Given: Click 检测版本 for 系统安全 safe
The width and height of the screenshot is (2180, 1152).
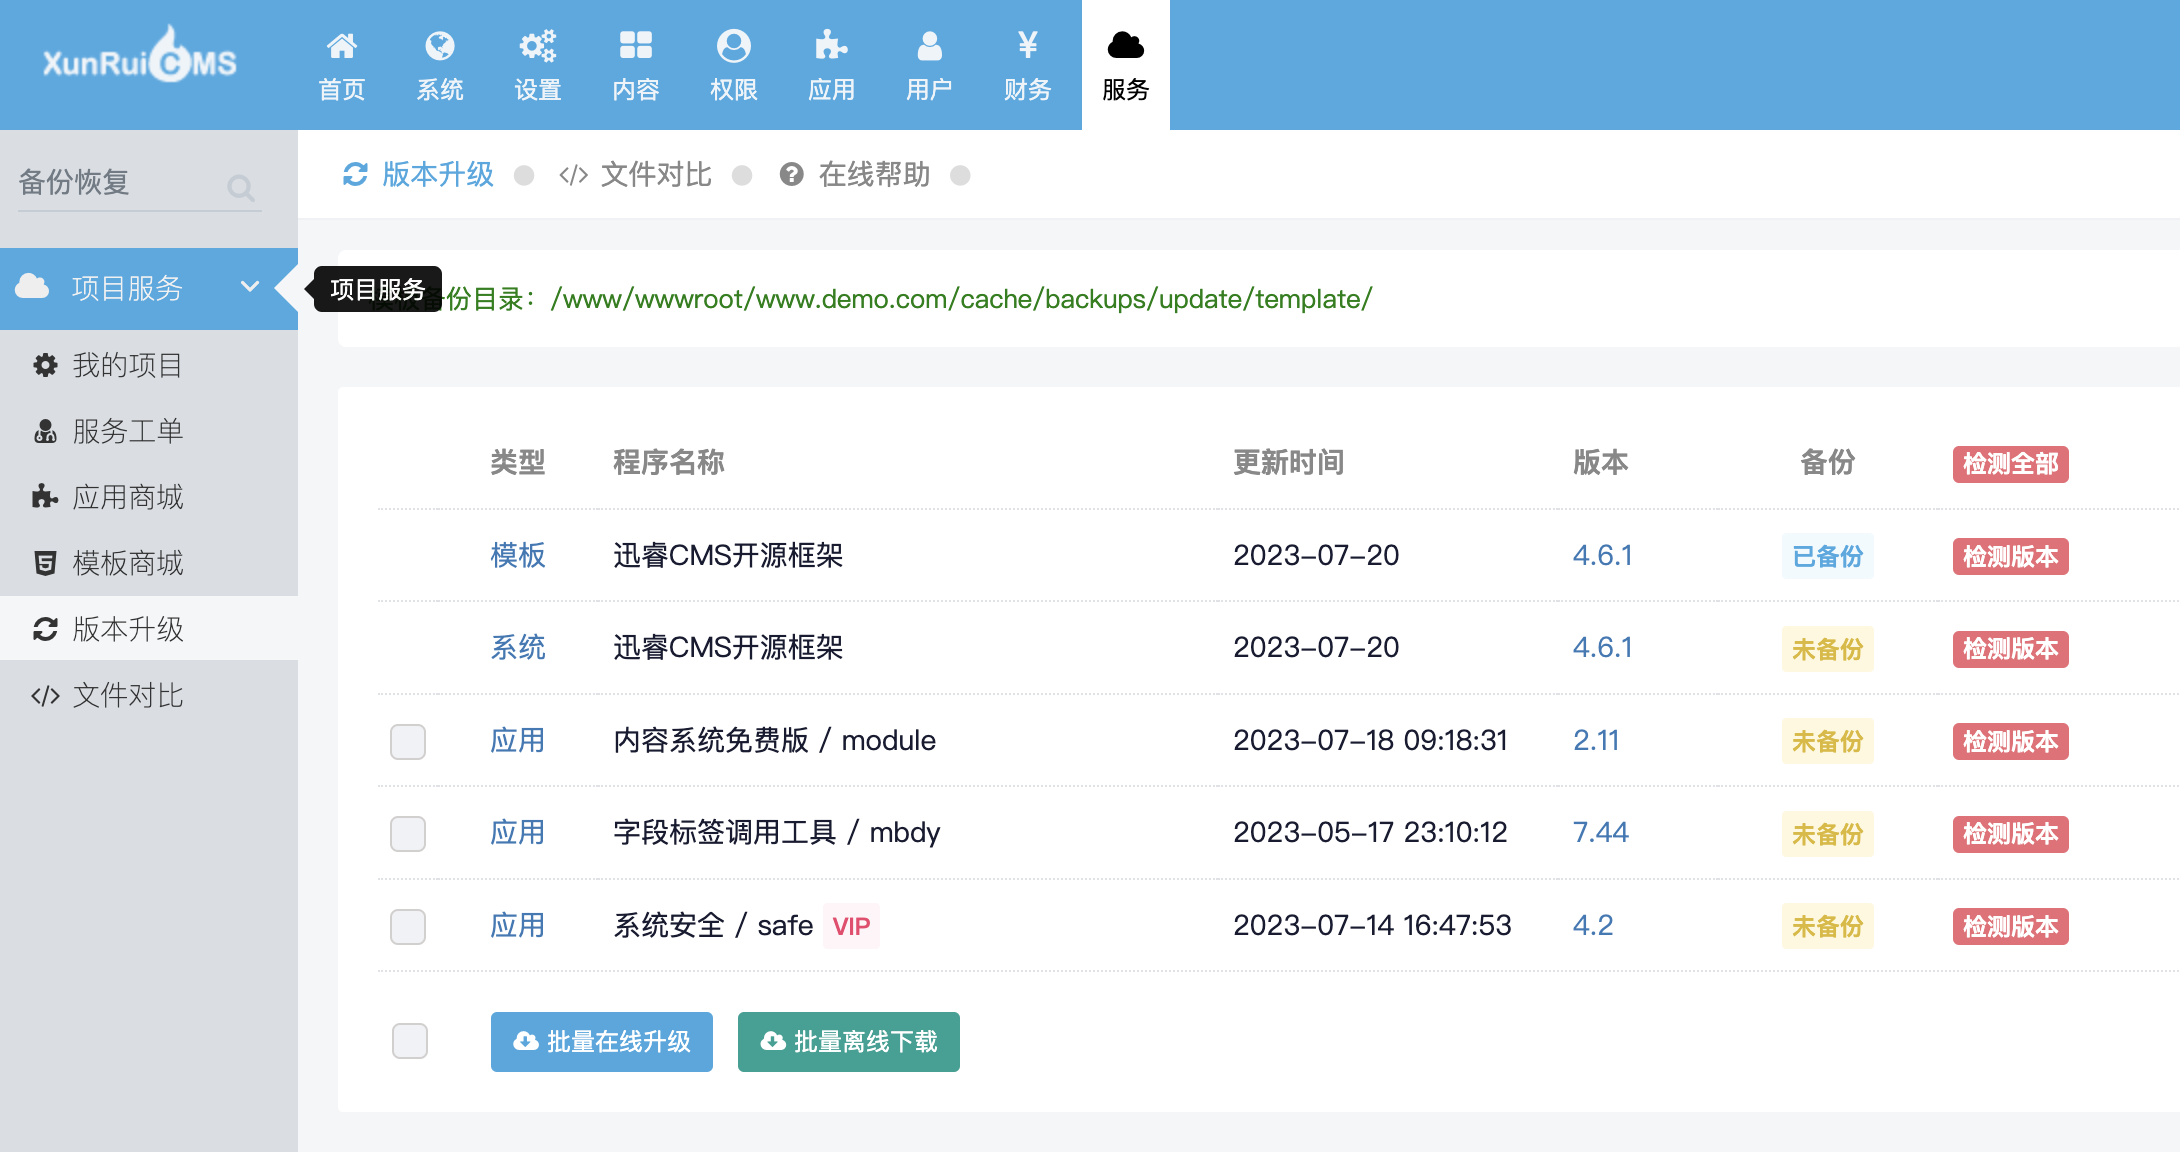Looking at the screenshot, I should click(2010, 926).
